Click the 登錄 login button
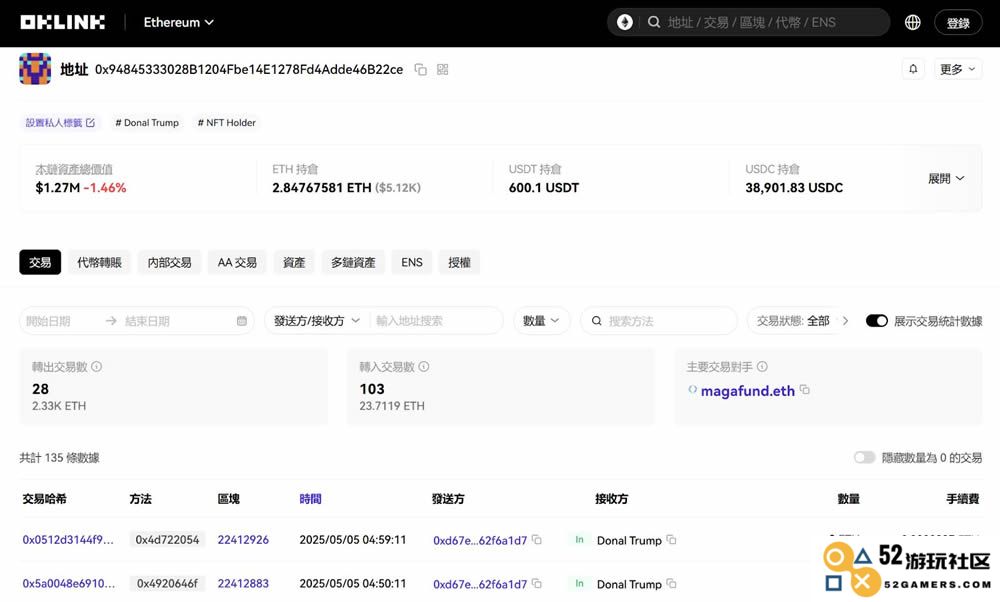The image size is (1000, 602). tap(958, 23)
